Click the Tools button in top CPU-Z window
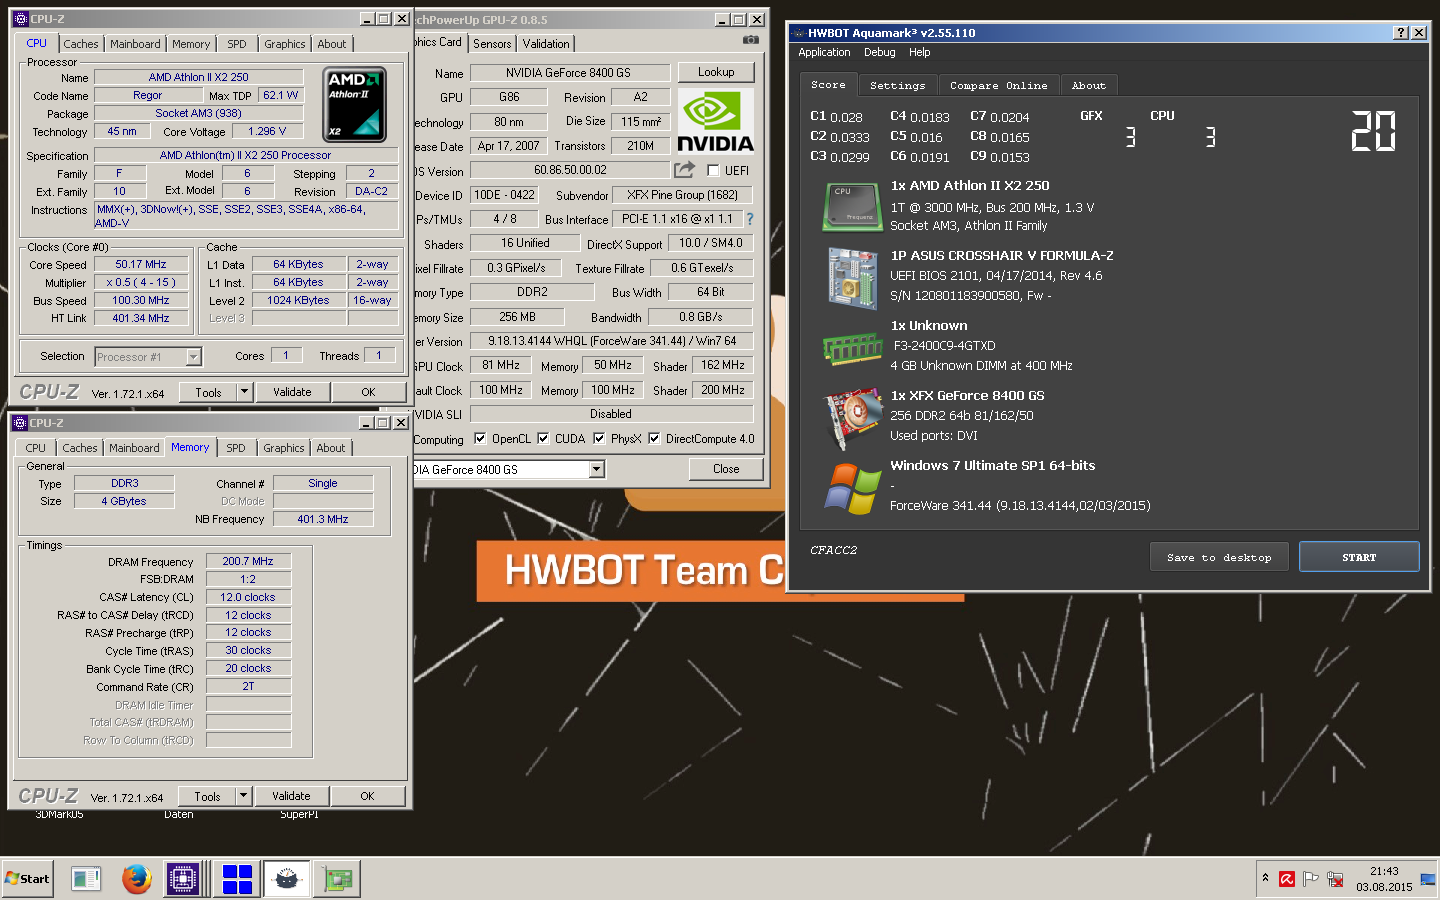The height and width of the screenshot is (900, 1440). [209, 392]
